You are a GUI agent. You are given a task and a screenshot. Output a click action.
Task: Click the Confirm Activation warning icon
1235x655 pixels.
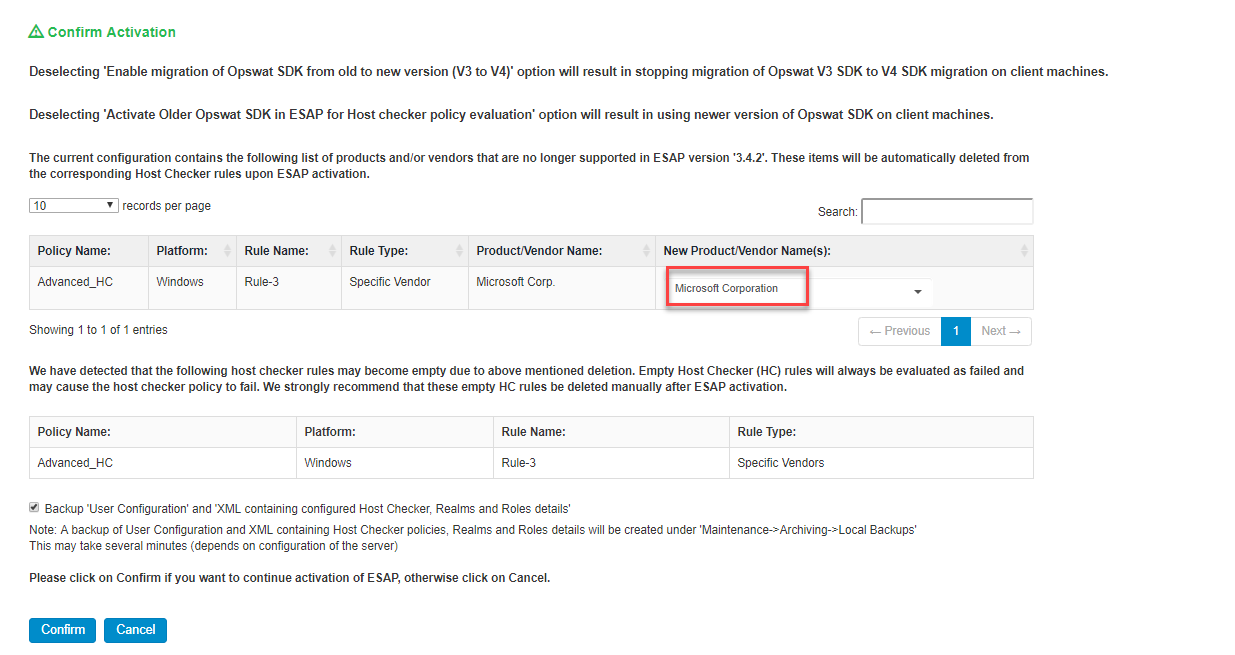click(x=36, y=32)
